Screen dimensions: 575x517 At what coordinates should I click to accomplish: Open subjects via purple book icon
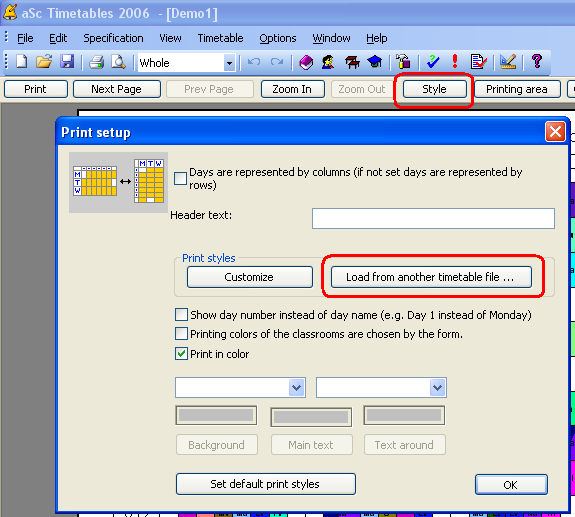[x=306, y=62]
